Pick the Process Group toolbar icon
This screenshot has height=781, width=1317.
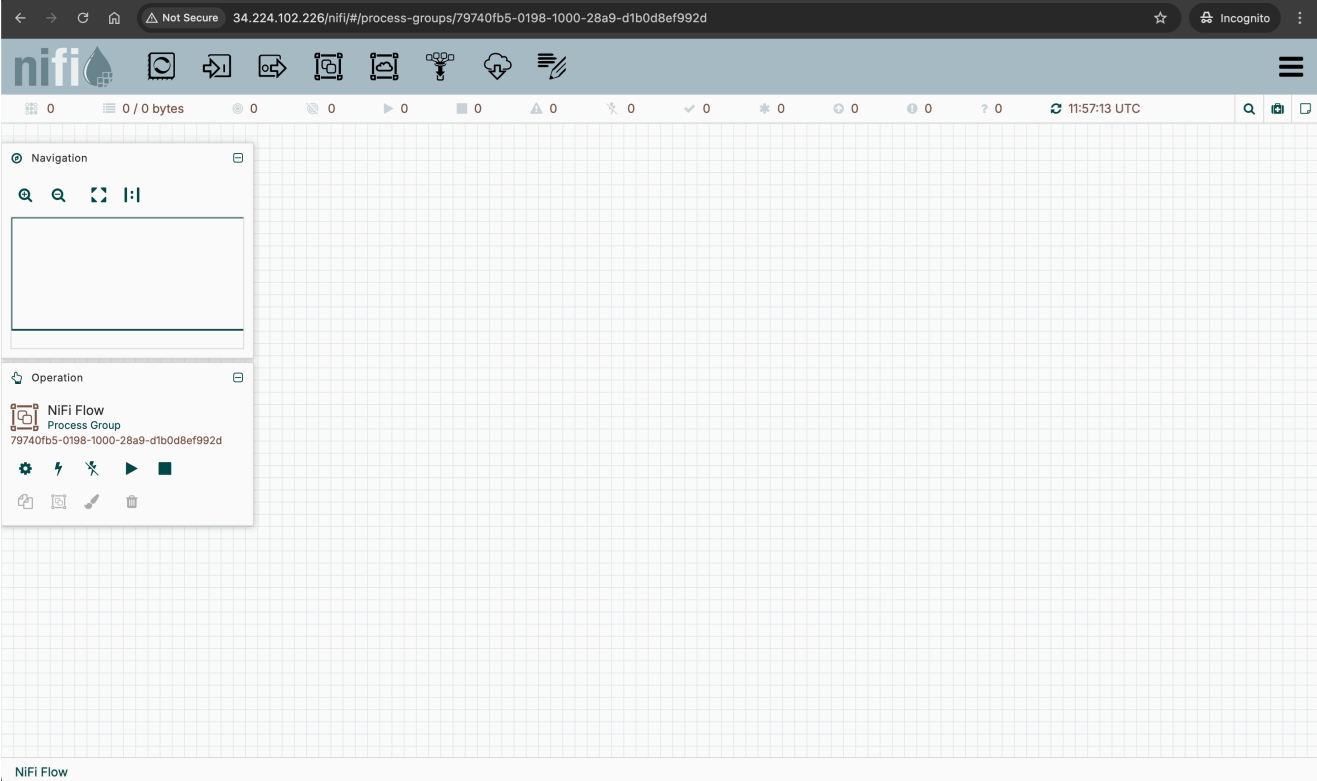click(x=328, y=66)
